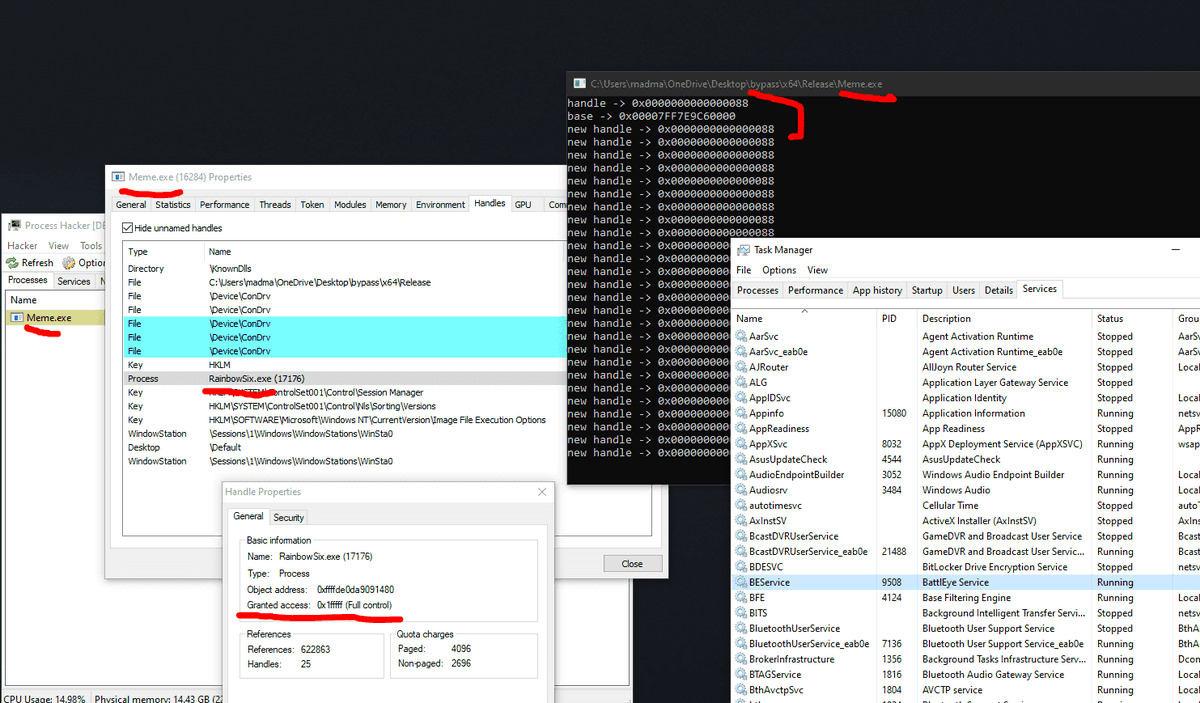The width and height of the screenshot is (1200, 703).
Task: Sort services by Status column header
Action: point(1133,317)
